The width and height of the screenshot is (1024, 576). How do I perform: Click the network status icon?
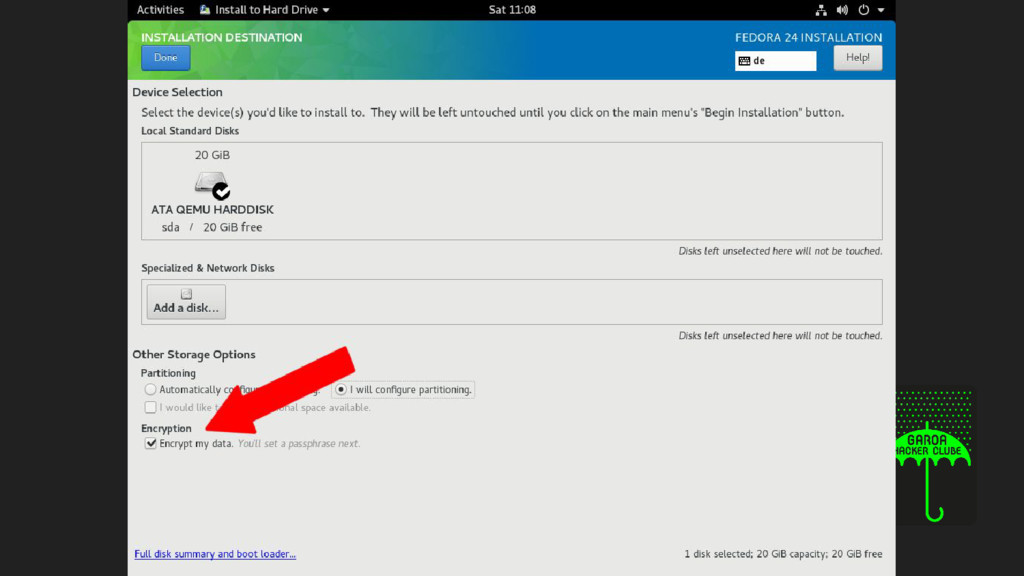pos(821,10)
